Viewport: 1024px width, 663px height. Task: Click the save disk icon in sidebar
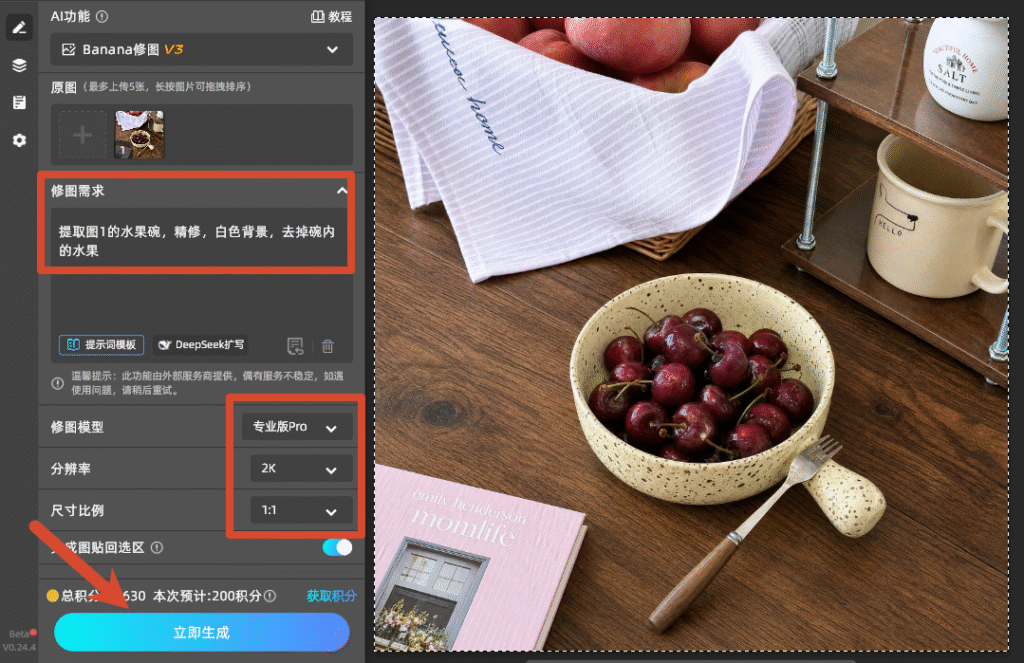tap(19, 103)
